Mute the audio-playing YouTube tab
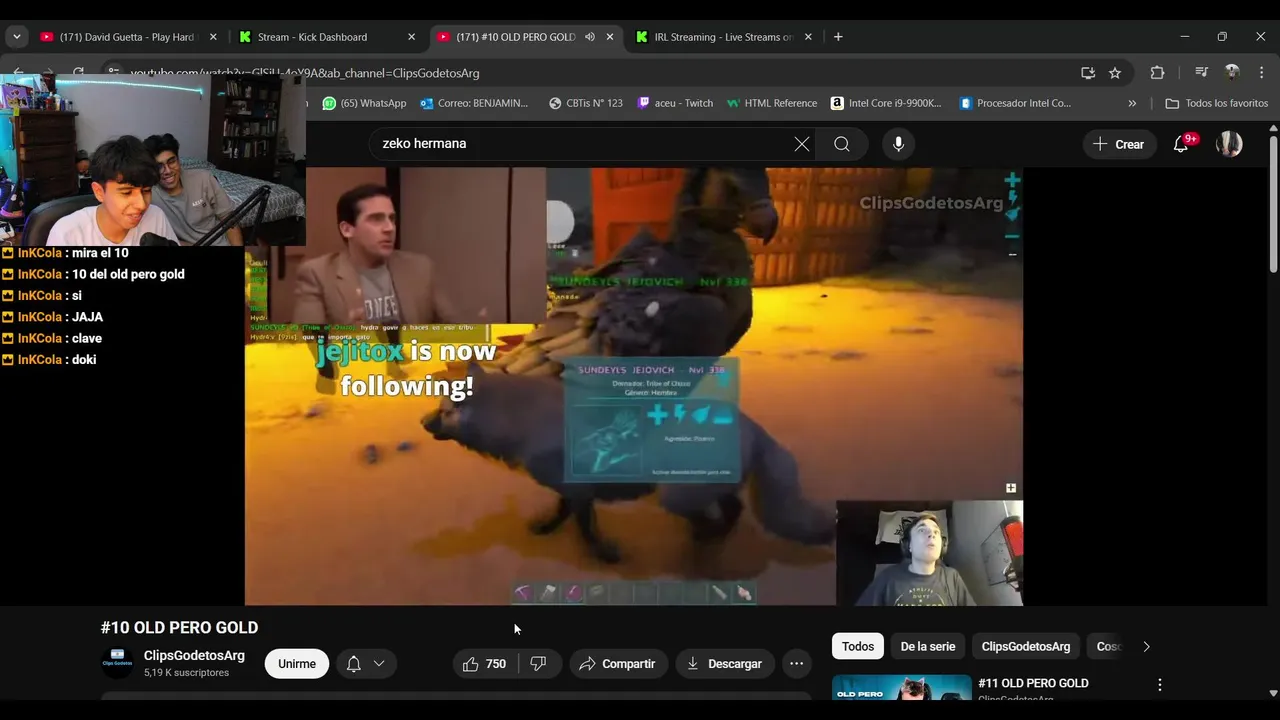Image resolution: width=1280 pixels, height=720 pixels. point(590,37)
